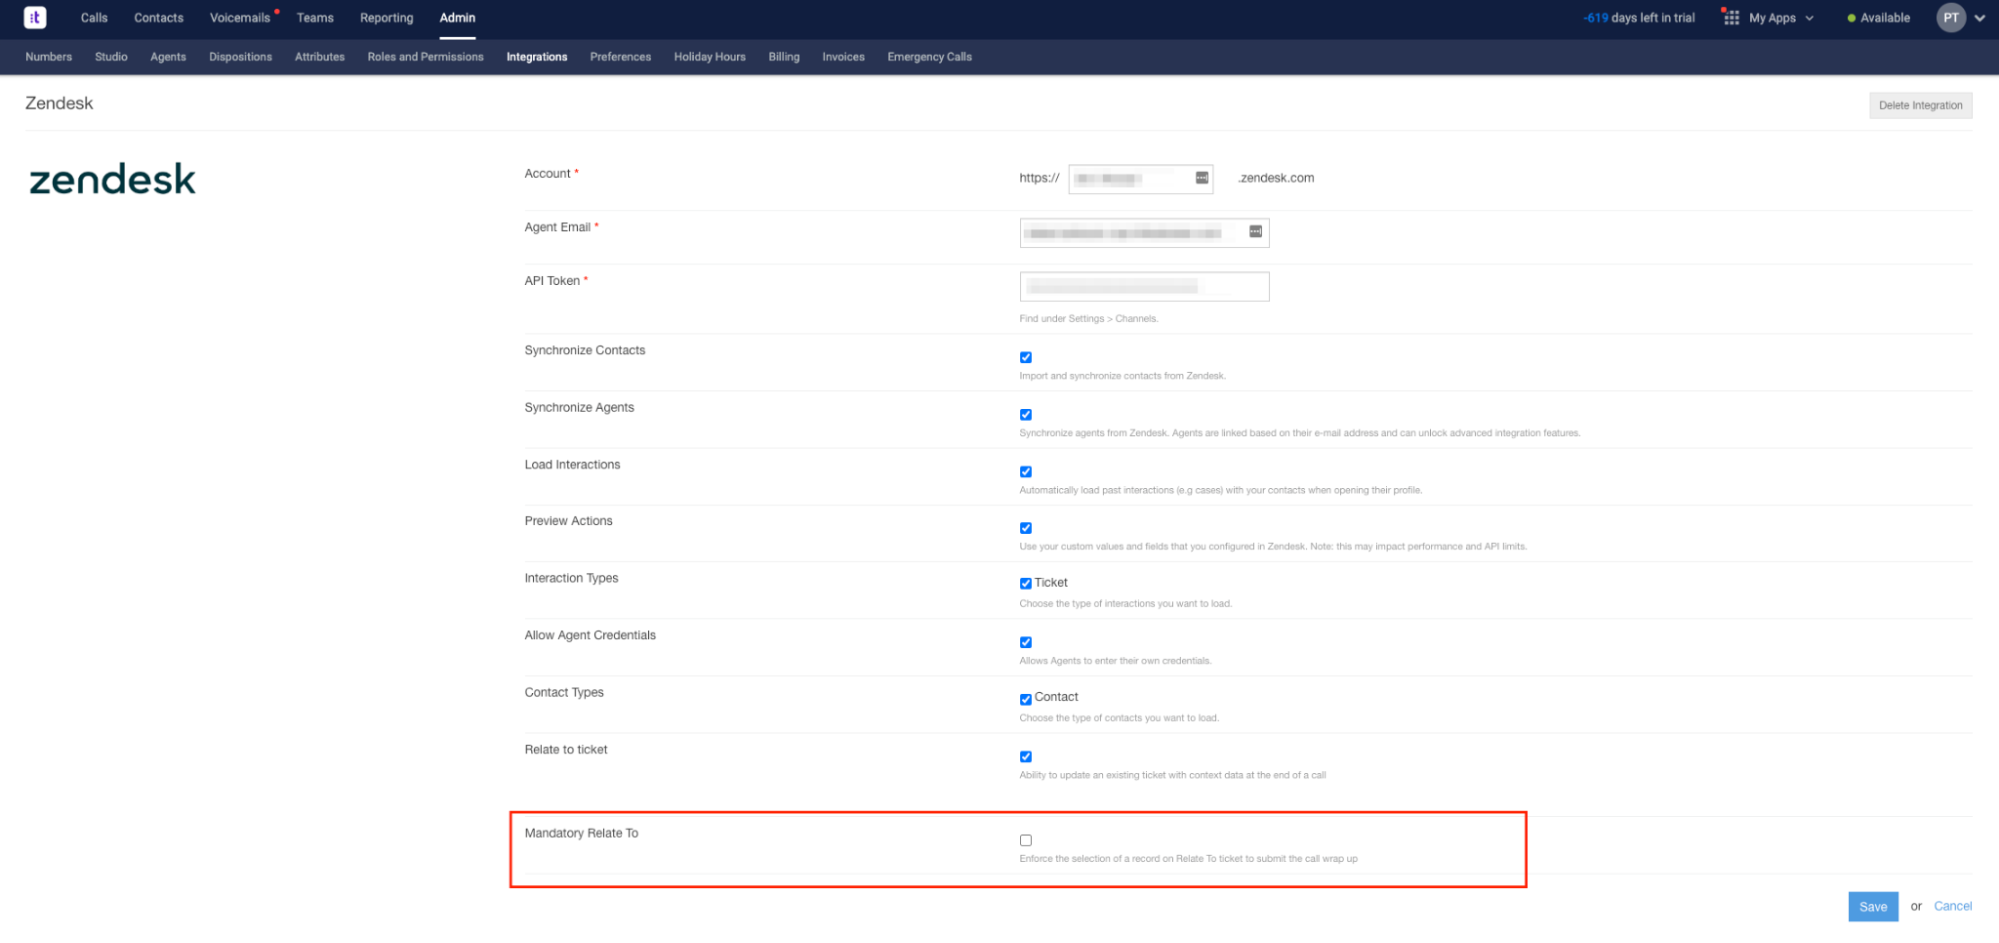Click the Delete Integration button
Viewport: 1999px width, 943px height.
click(x=1920, y=105)
